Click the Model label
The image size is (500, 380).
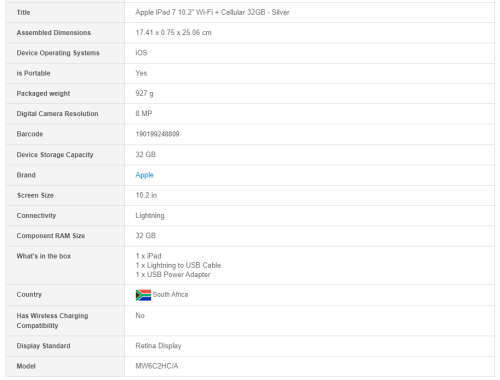[26, 366]
